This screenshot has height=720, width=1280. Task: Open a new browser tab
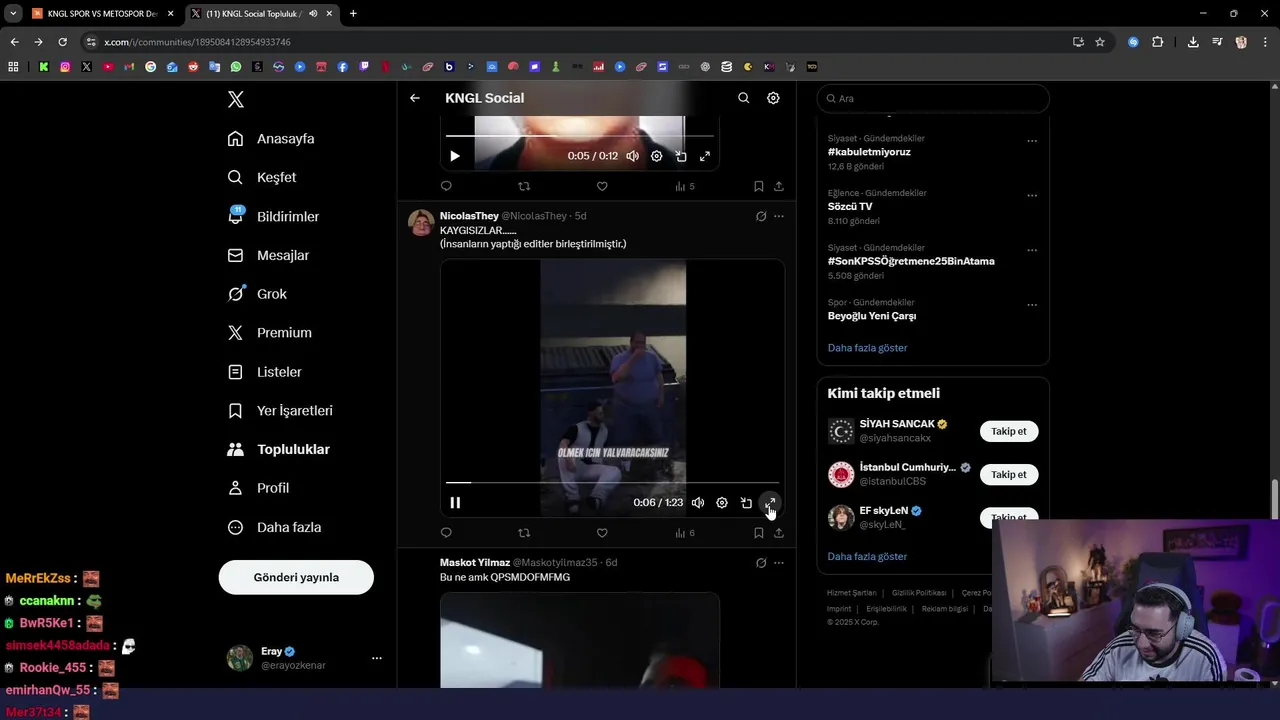point(353,13)
